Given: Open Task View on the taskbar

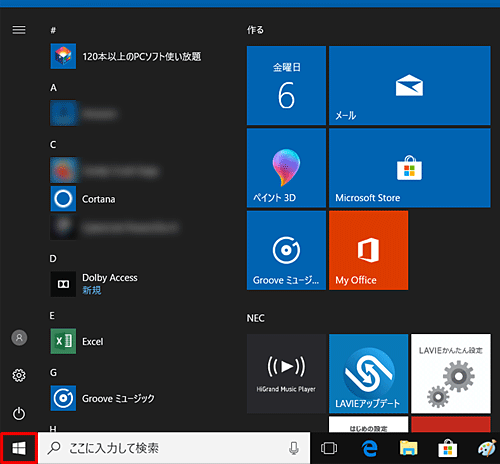Looking at the screenshot, I should [x=329, y=448].
